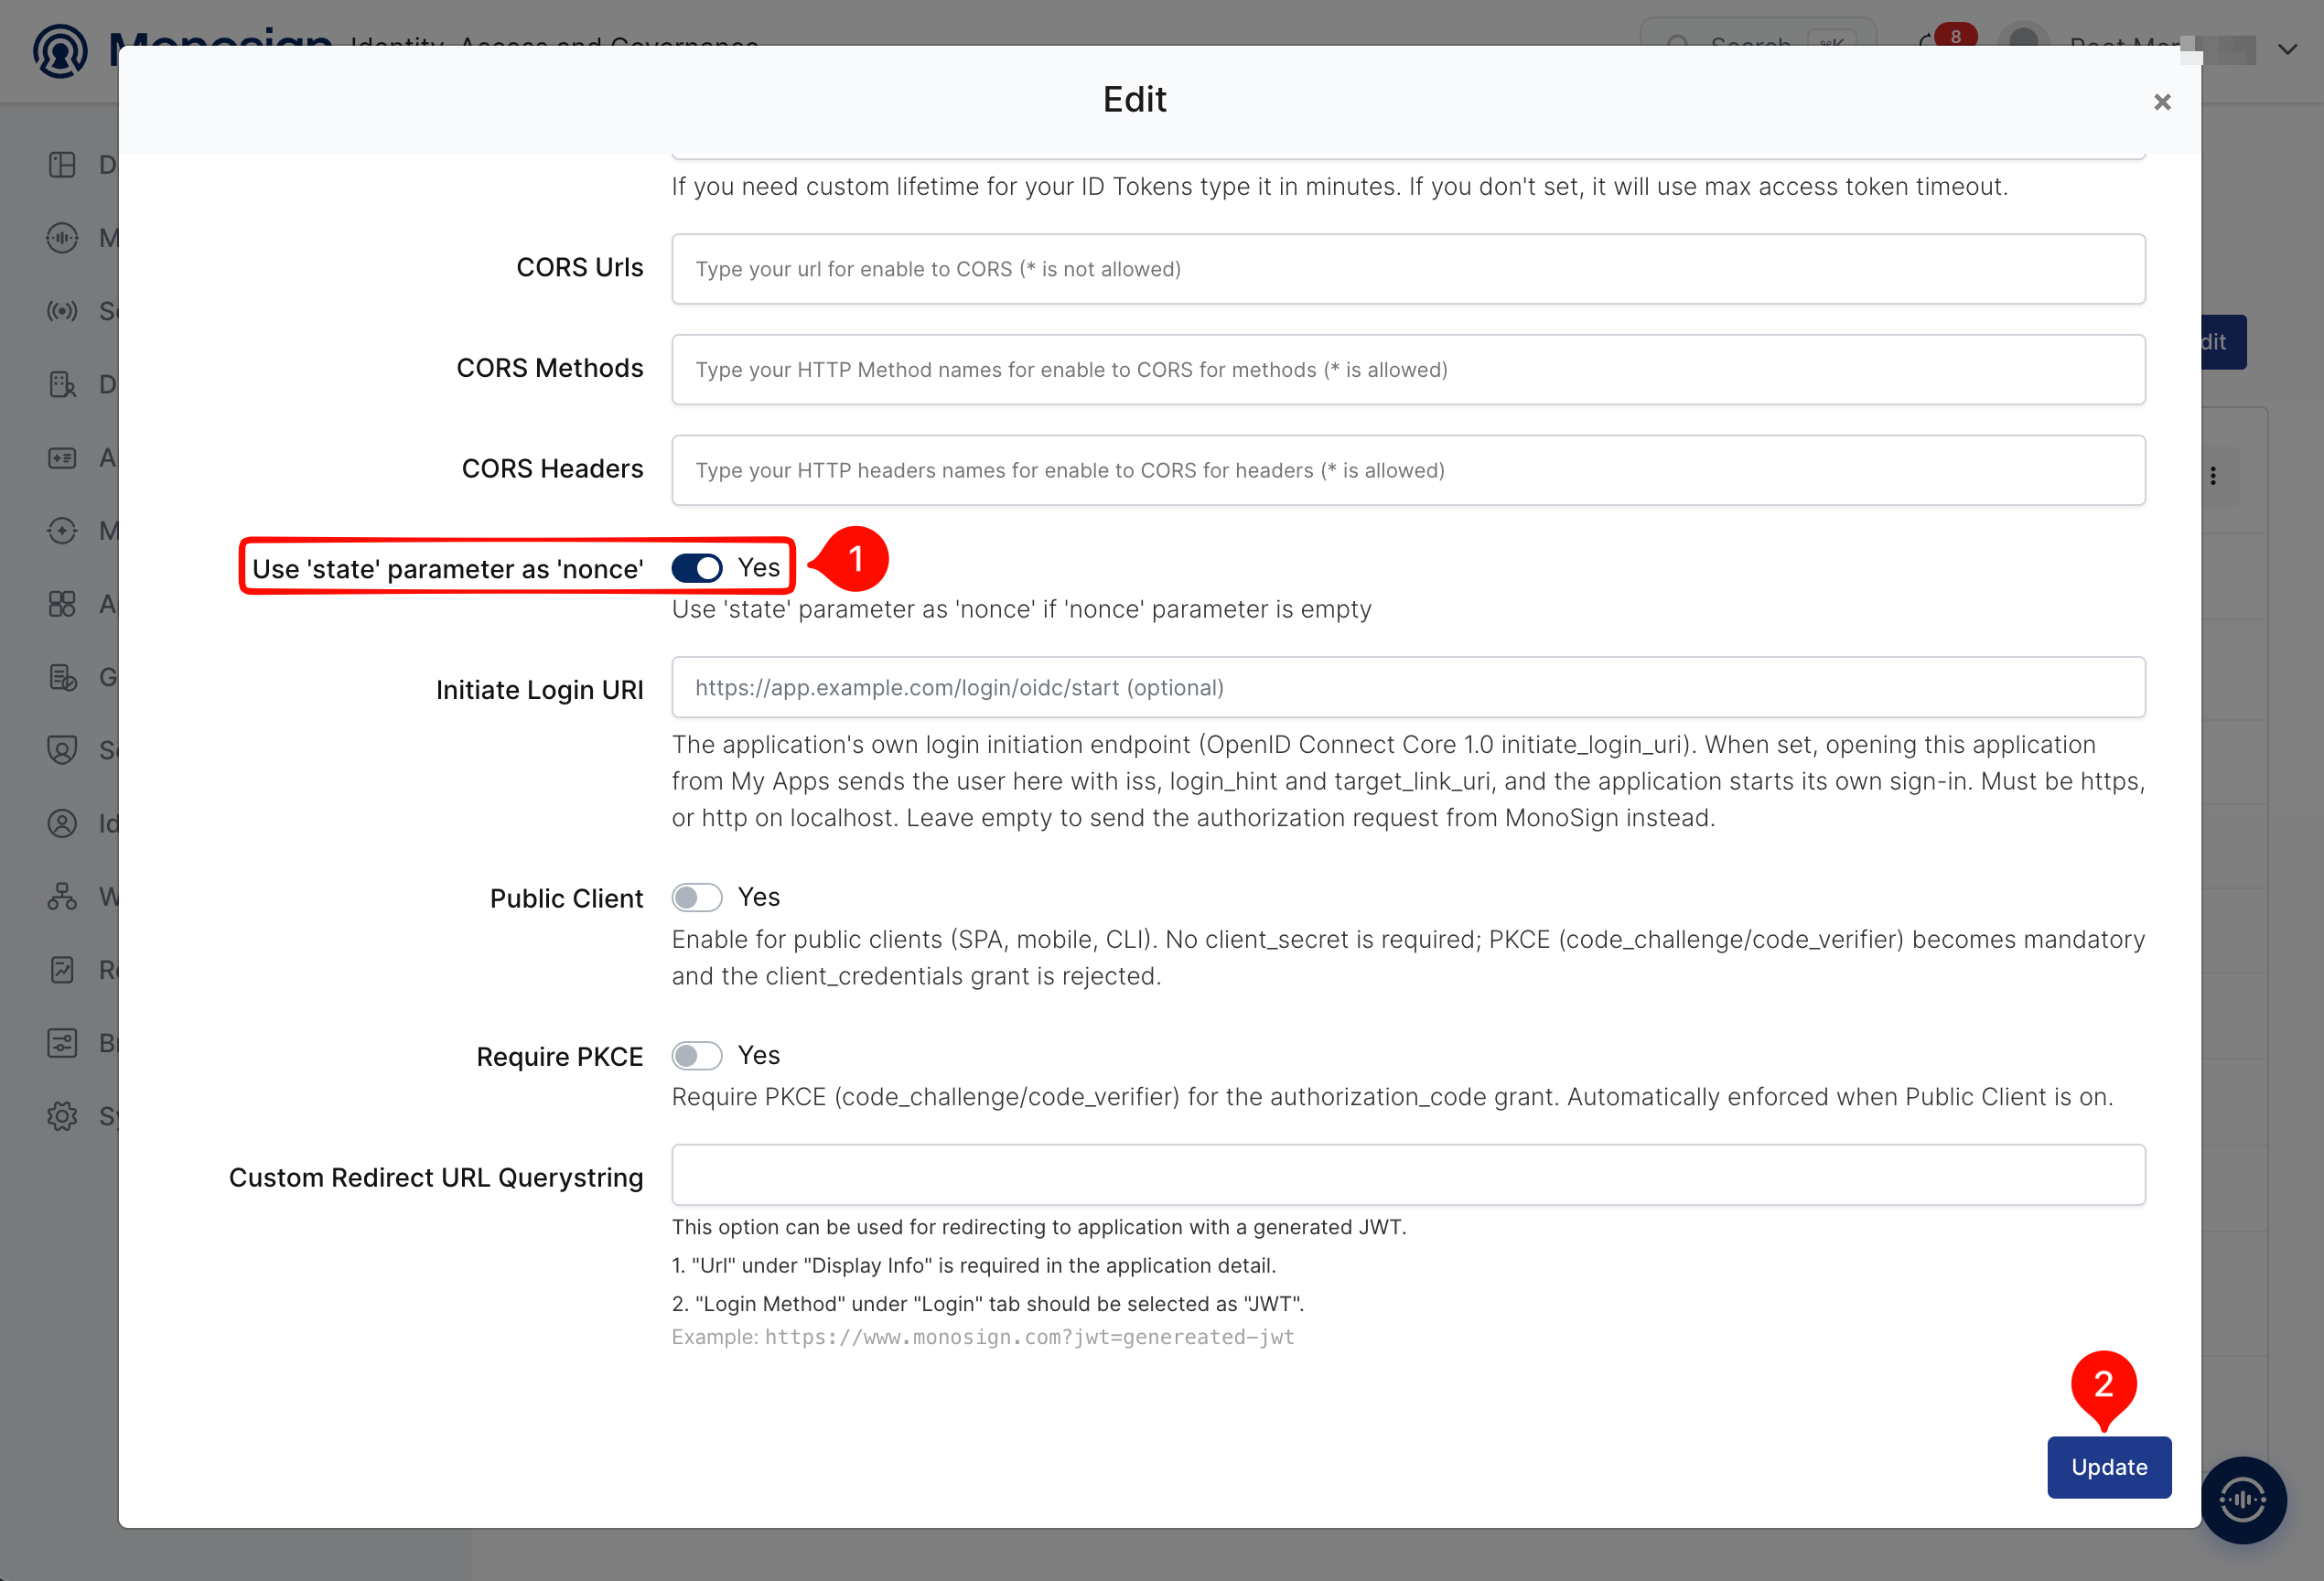Turn on the Require PKCE toggle
Viewport: 2324px width, 1581px height.
tap(696, 1055)
